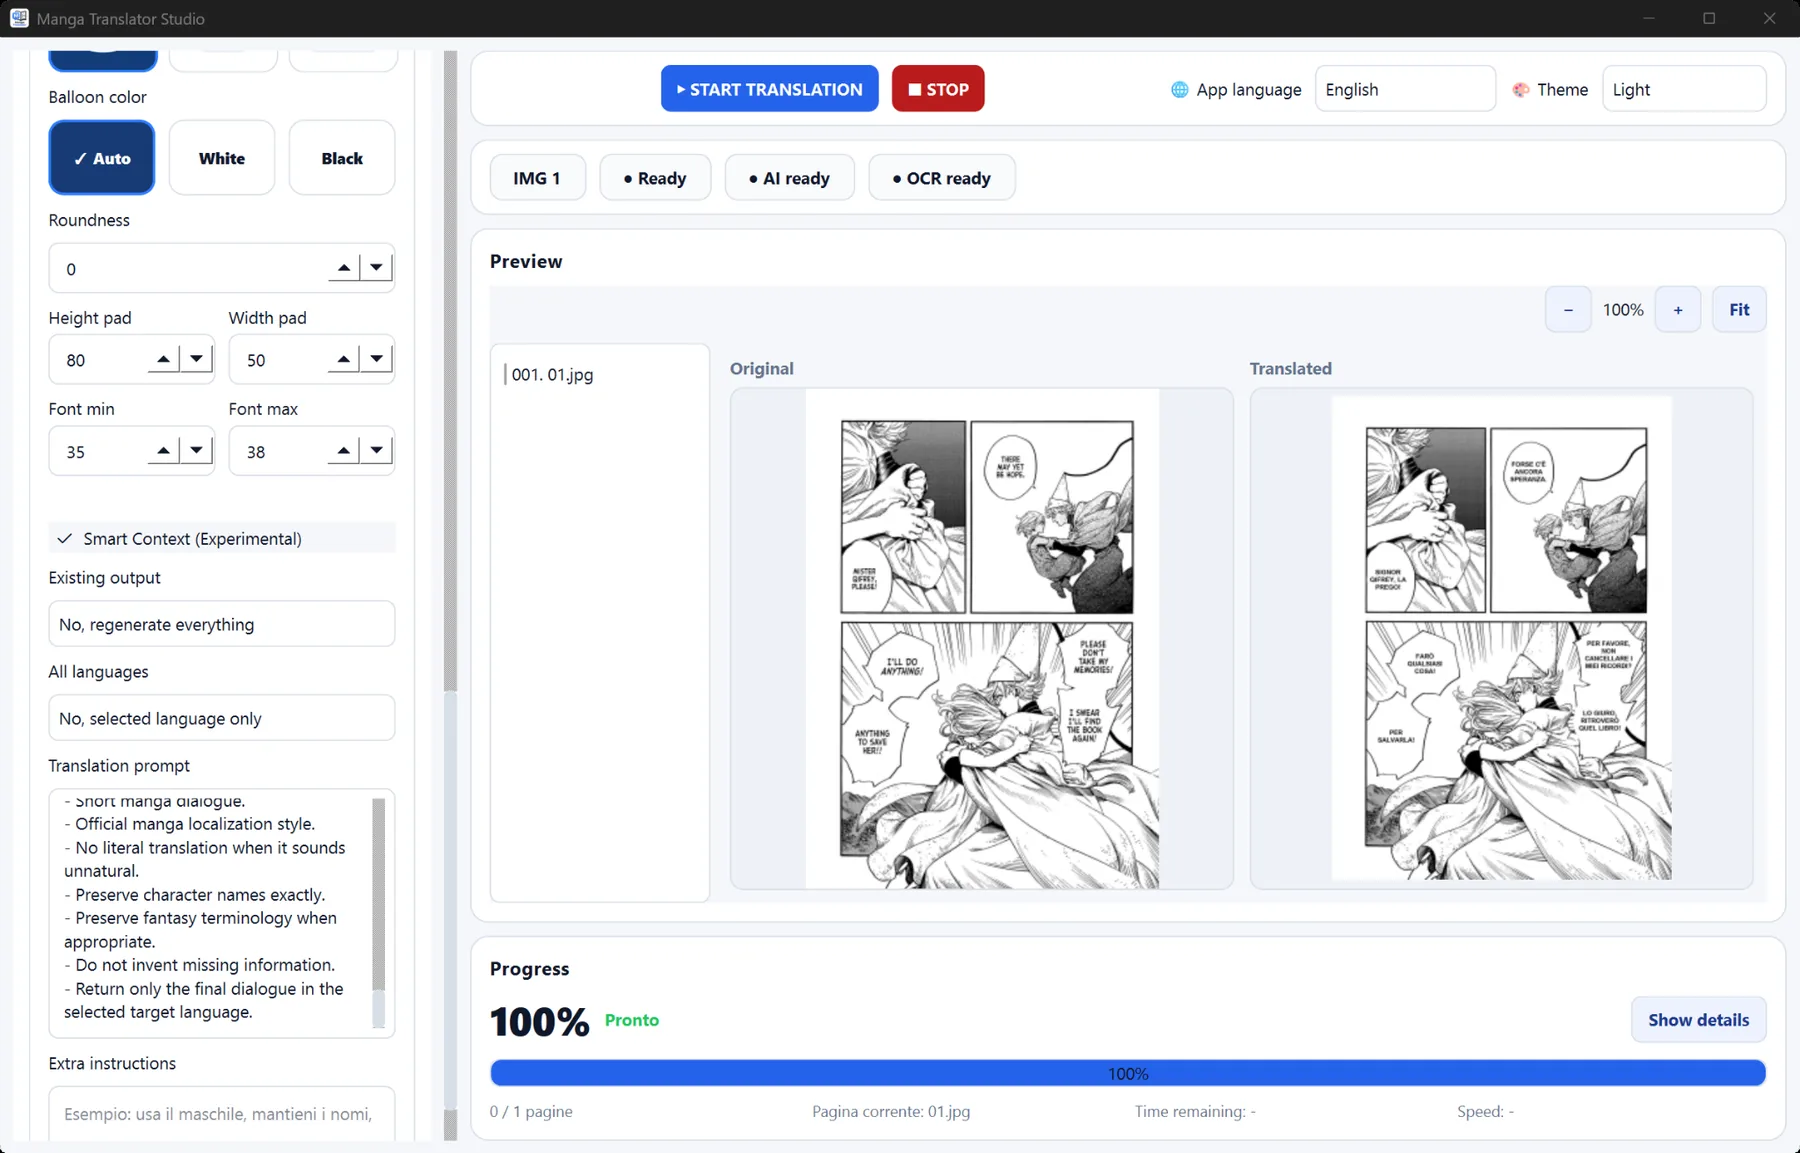Decrease Height pad with the down arrow
1800x1153 pixels.
pos(196,359)
